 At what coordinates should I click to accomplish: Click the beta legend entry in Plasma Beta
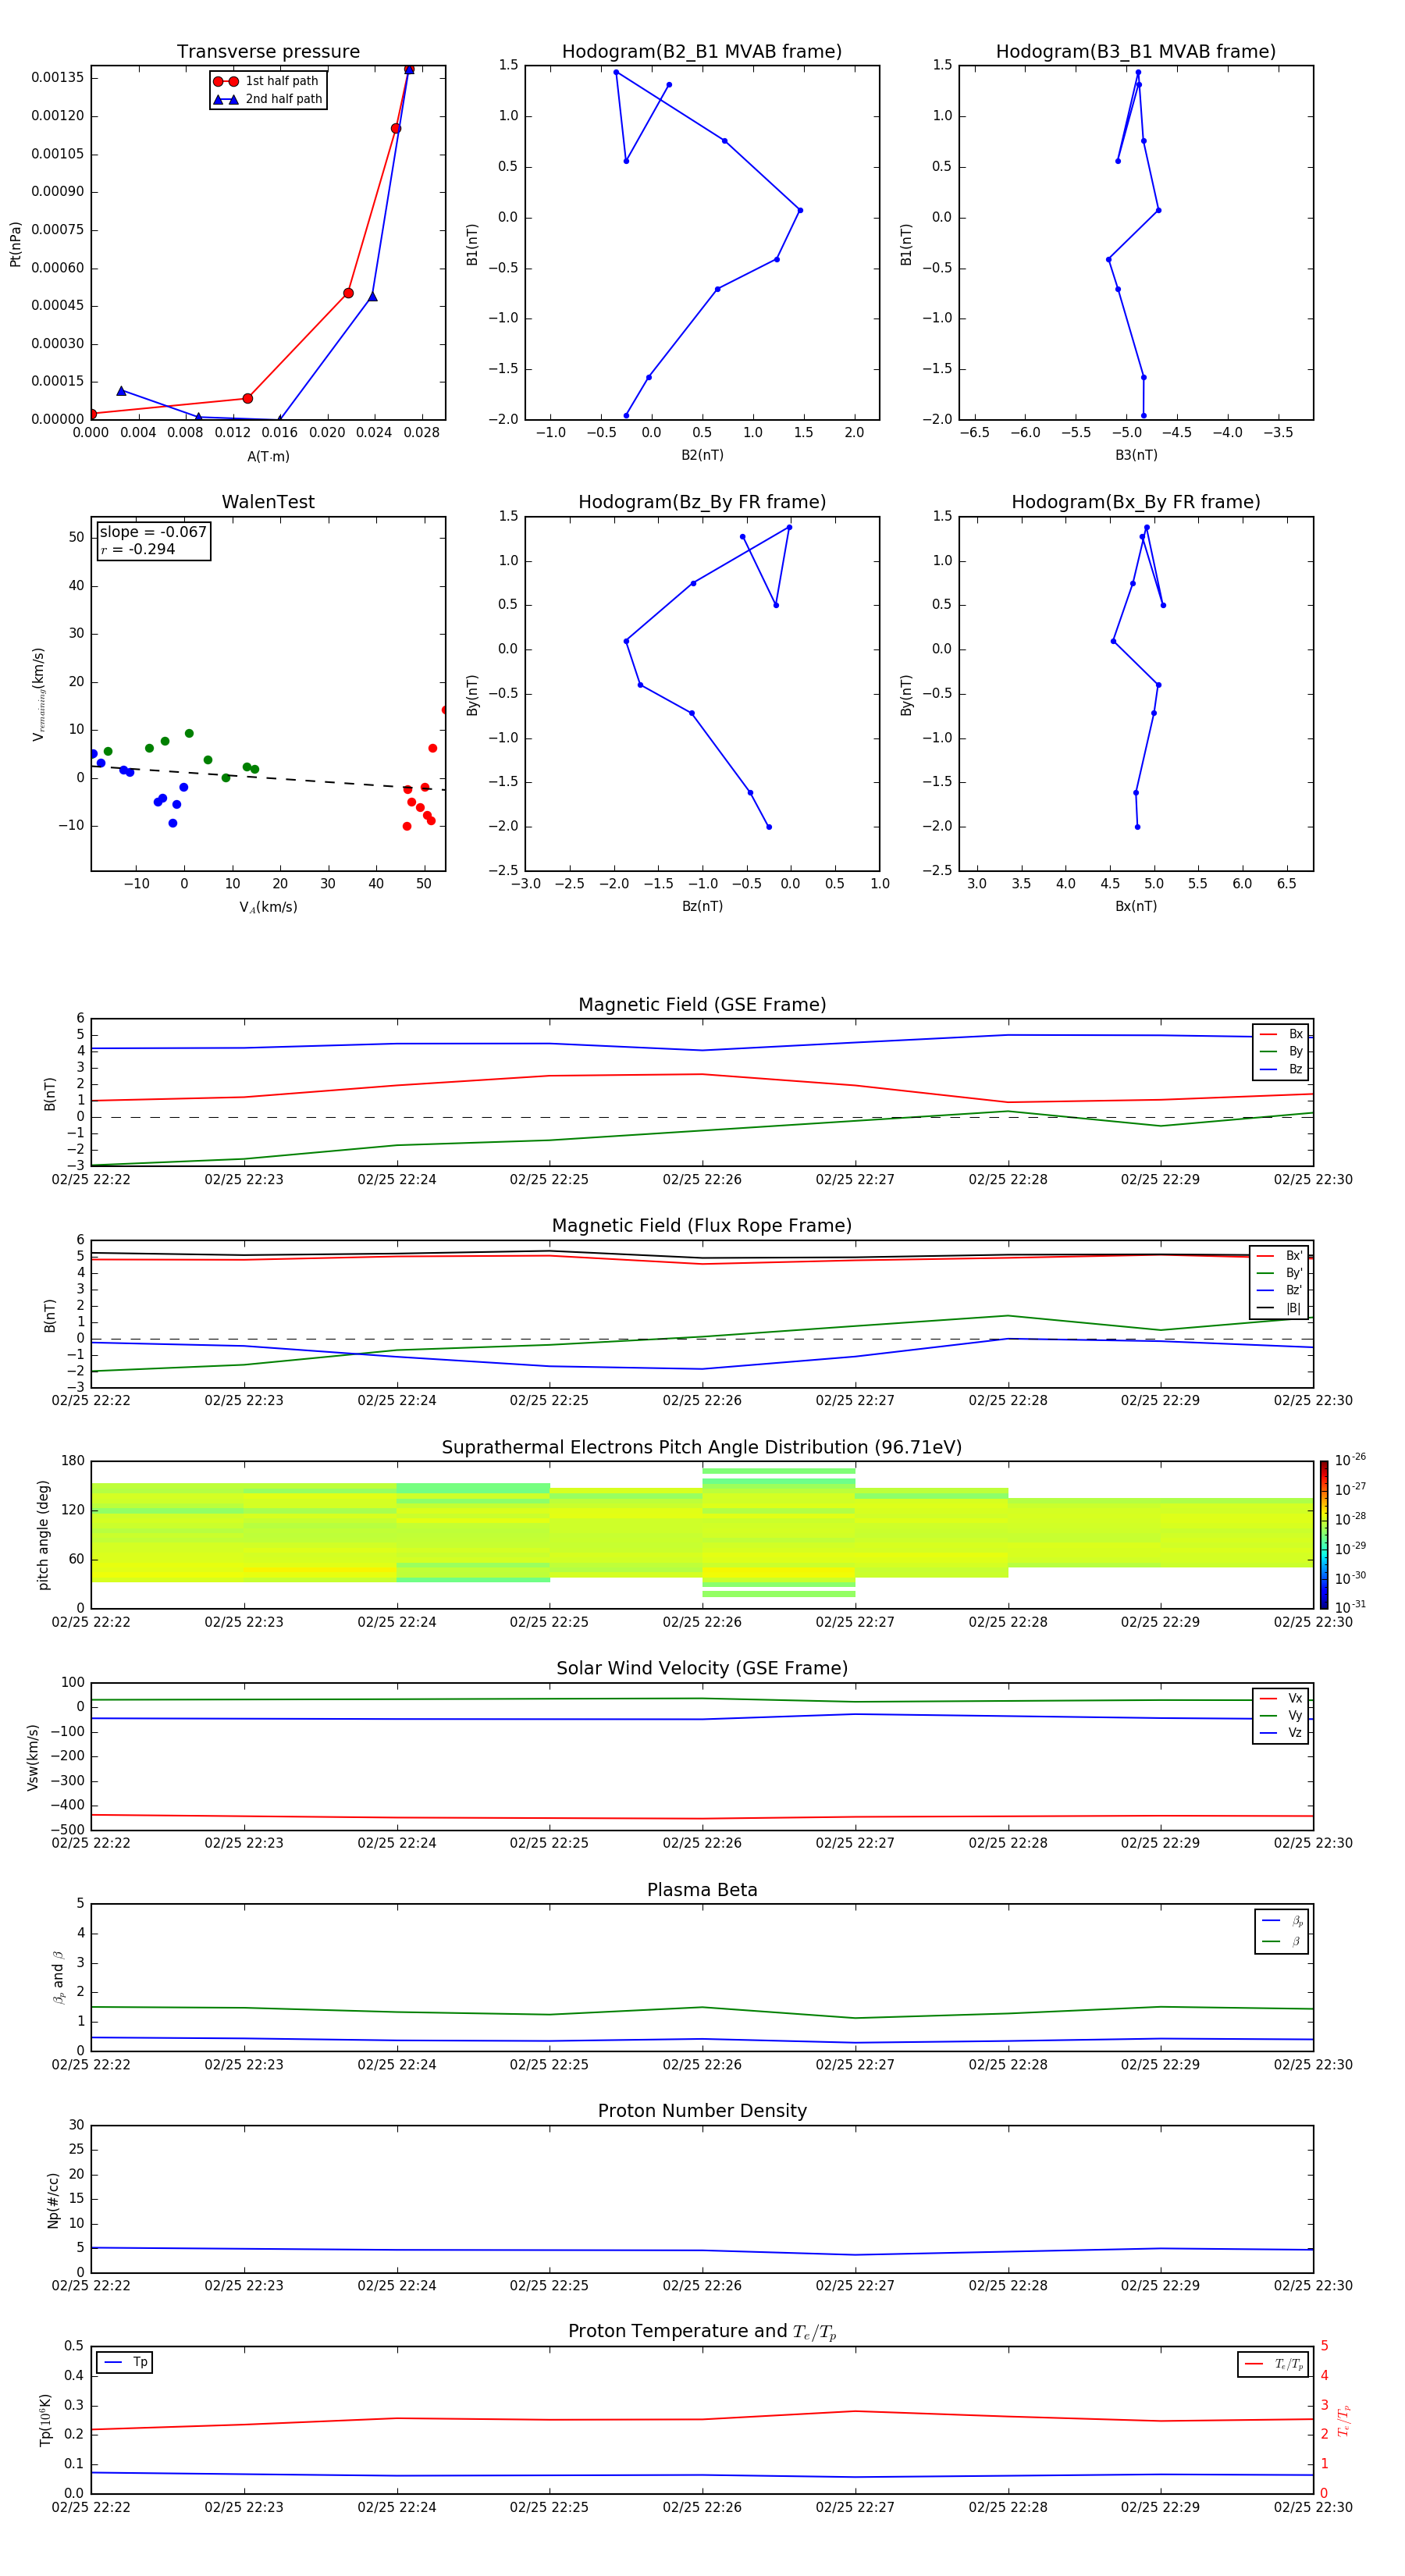coord(1282,1941)
